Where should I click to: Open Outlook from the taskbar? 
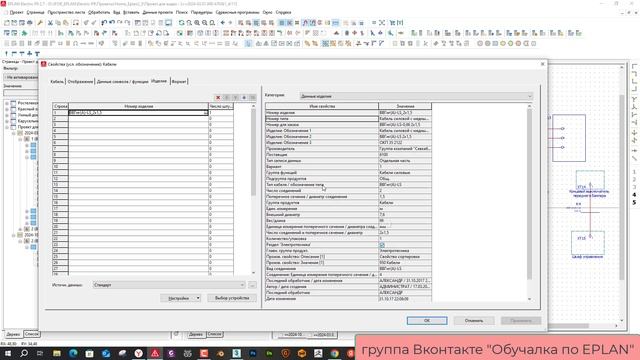pyautogui.click(x=106, y=353)
